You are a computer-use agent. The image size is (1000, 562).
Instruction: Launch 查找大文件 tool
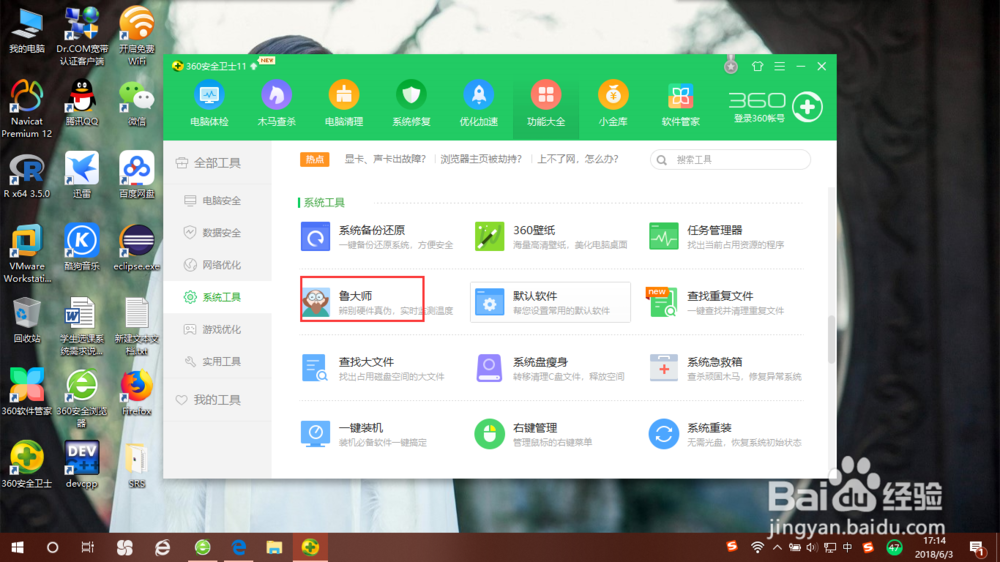[372, 368]
